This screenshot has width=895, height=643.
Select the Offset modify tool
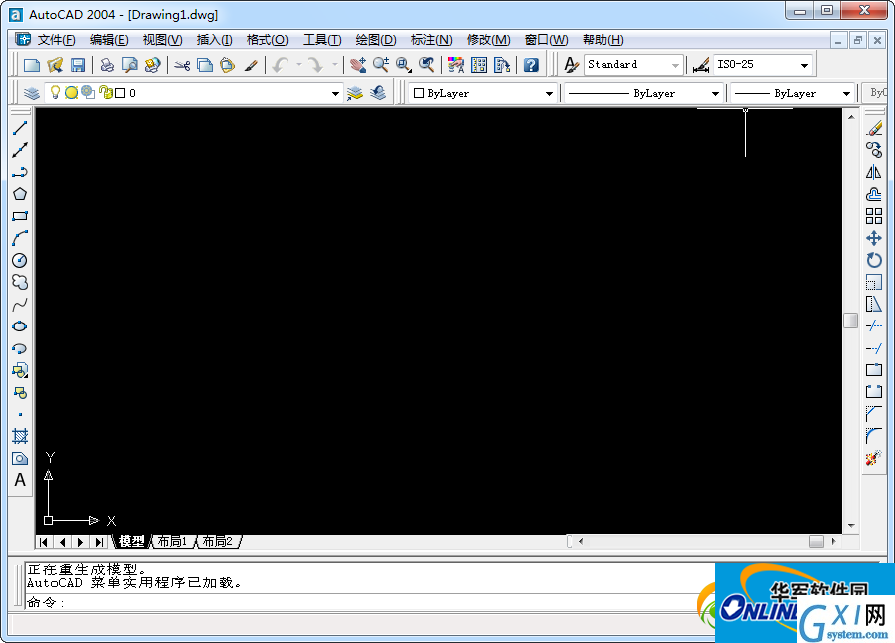point(874,194)
